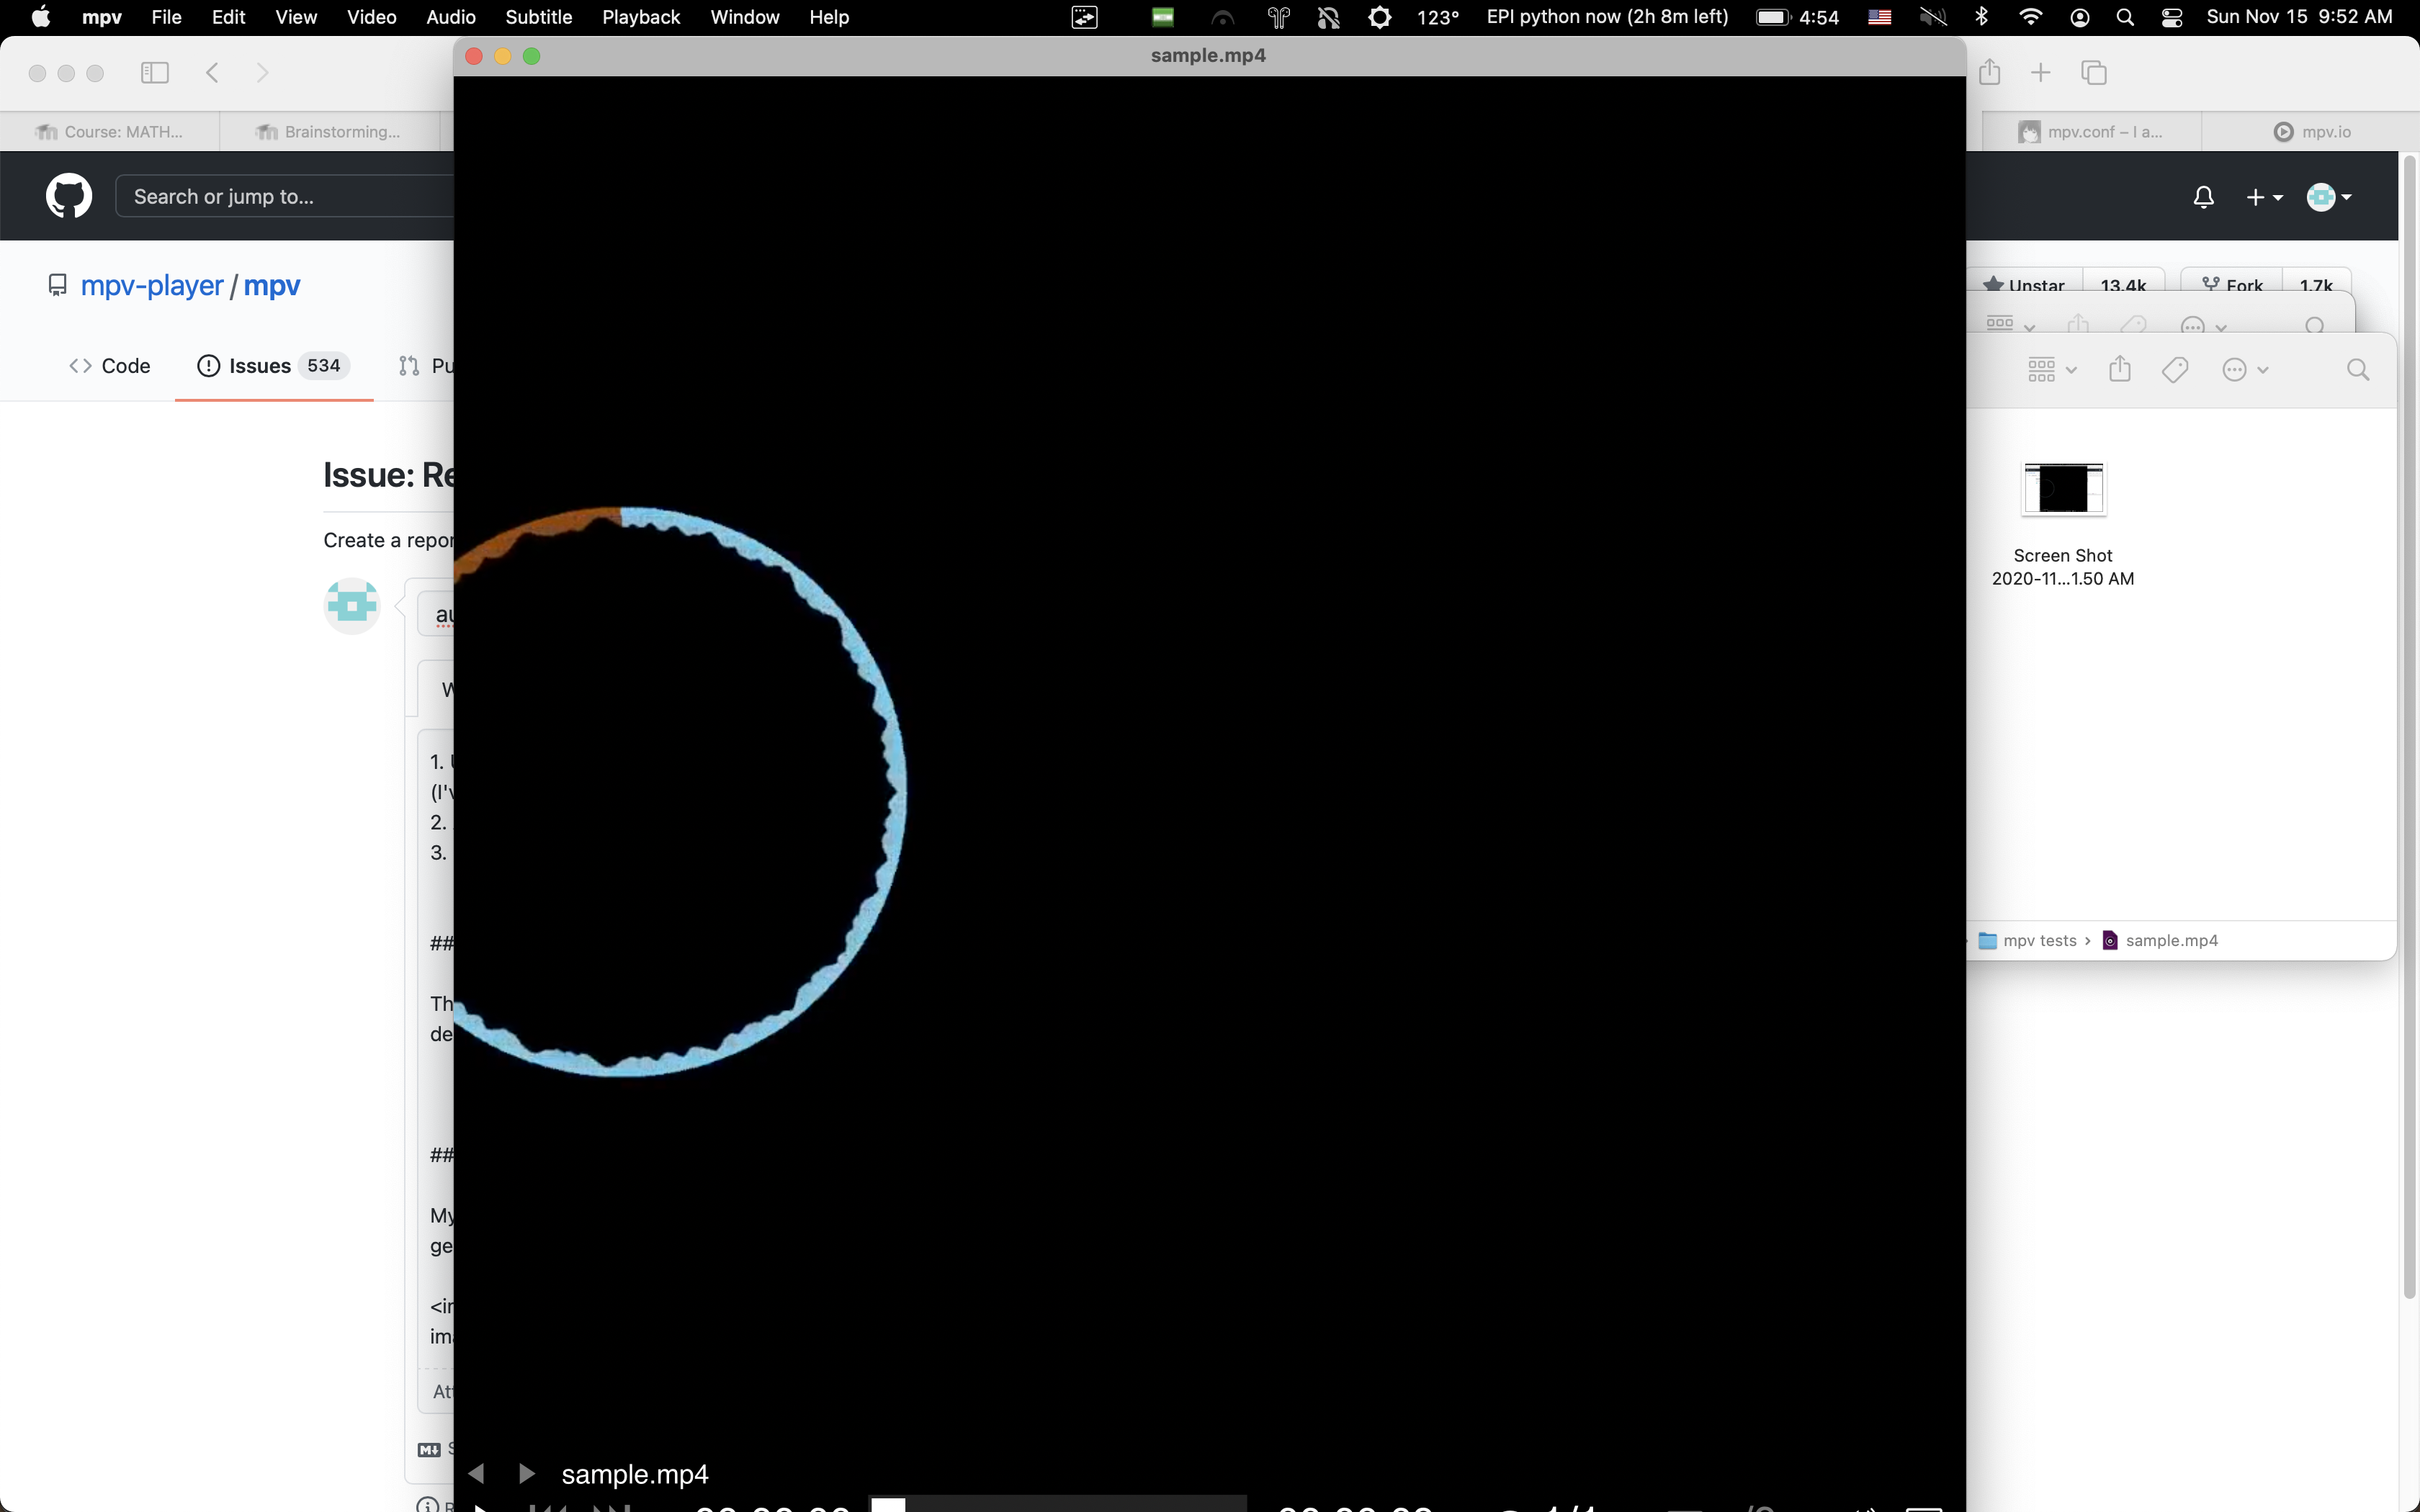Expand the GitHub plus create-new menu
Screen dimensions: 2420x1512
point(2264,197)
